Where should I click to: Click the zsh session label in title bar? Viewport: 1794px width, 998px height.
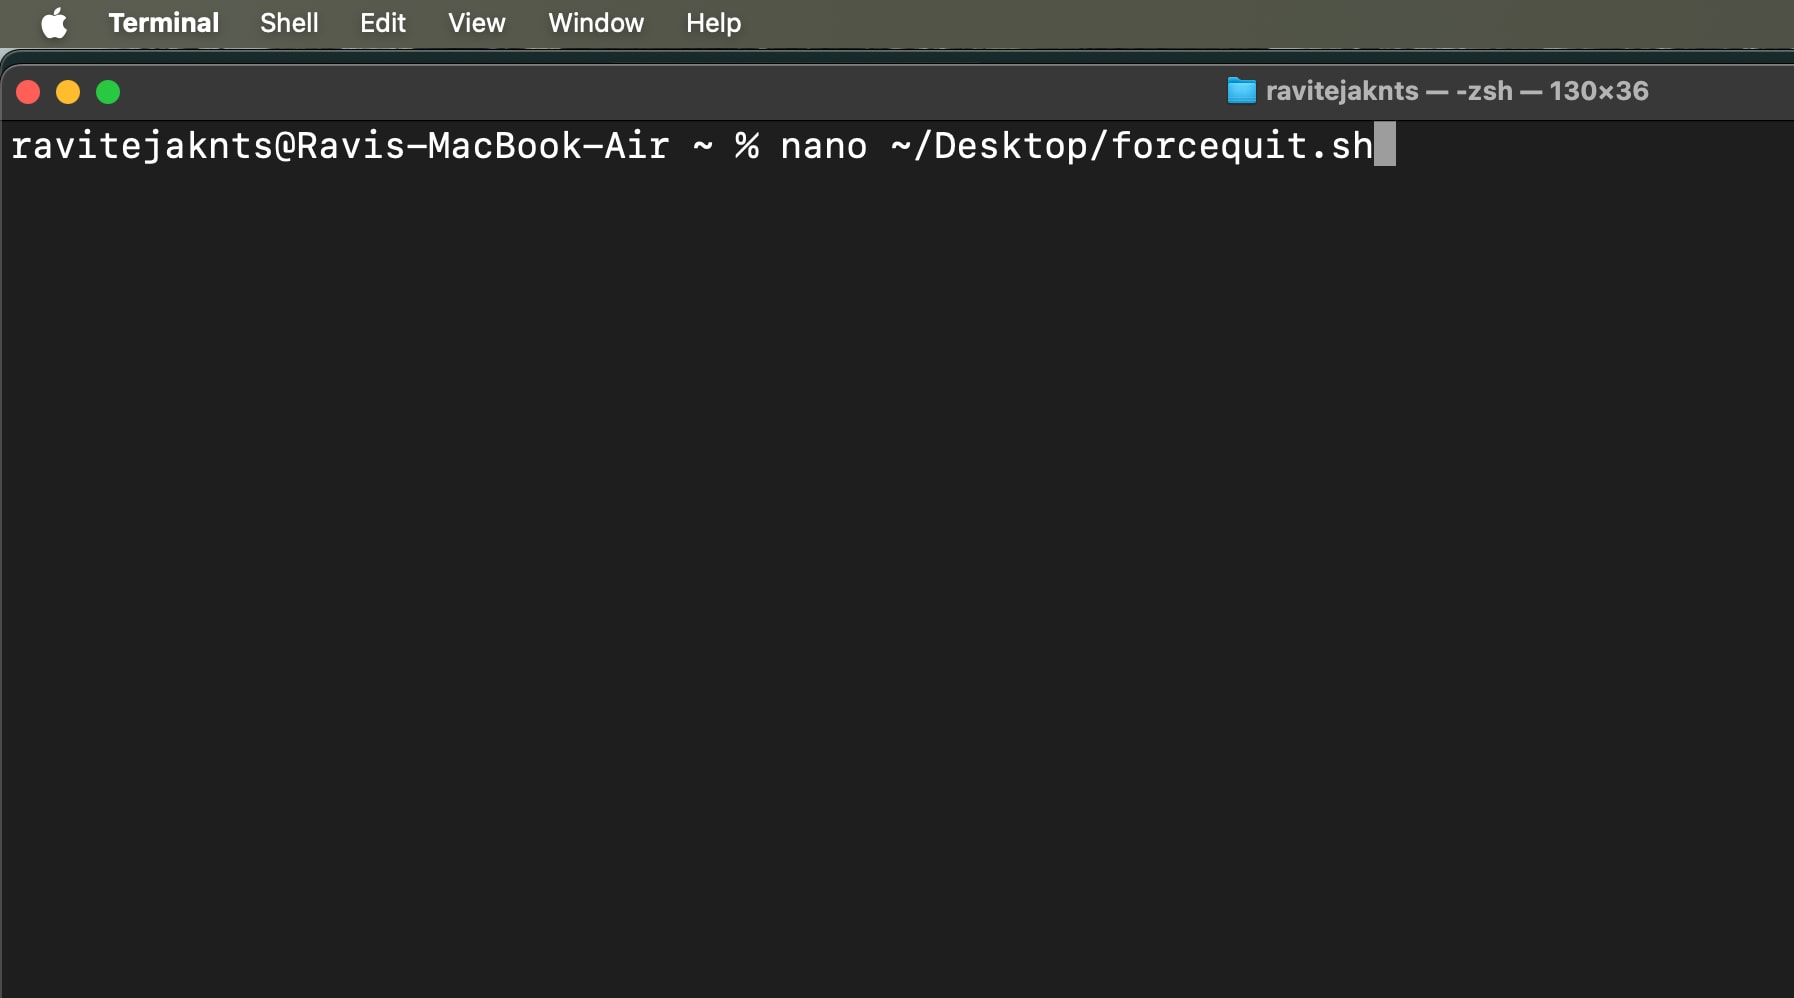1487,91
